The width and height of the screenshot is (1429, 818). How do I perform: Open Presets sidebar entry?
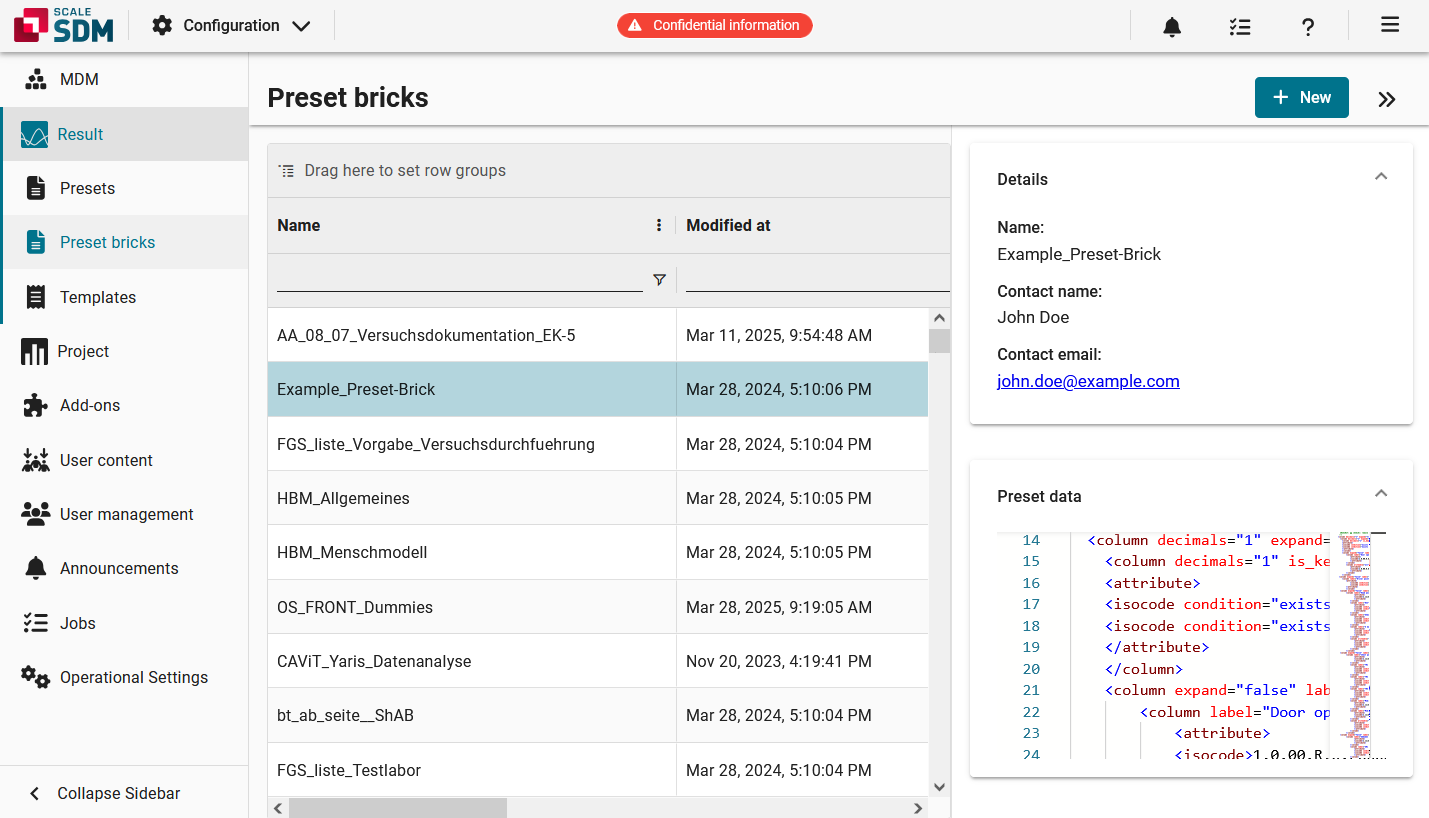pyautogui.click(x=124, y=188)
